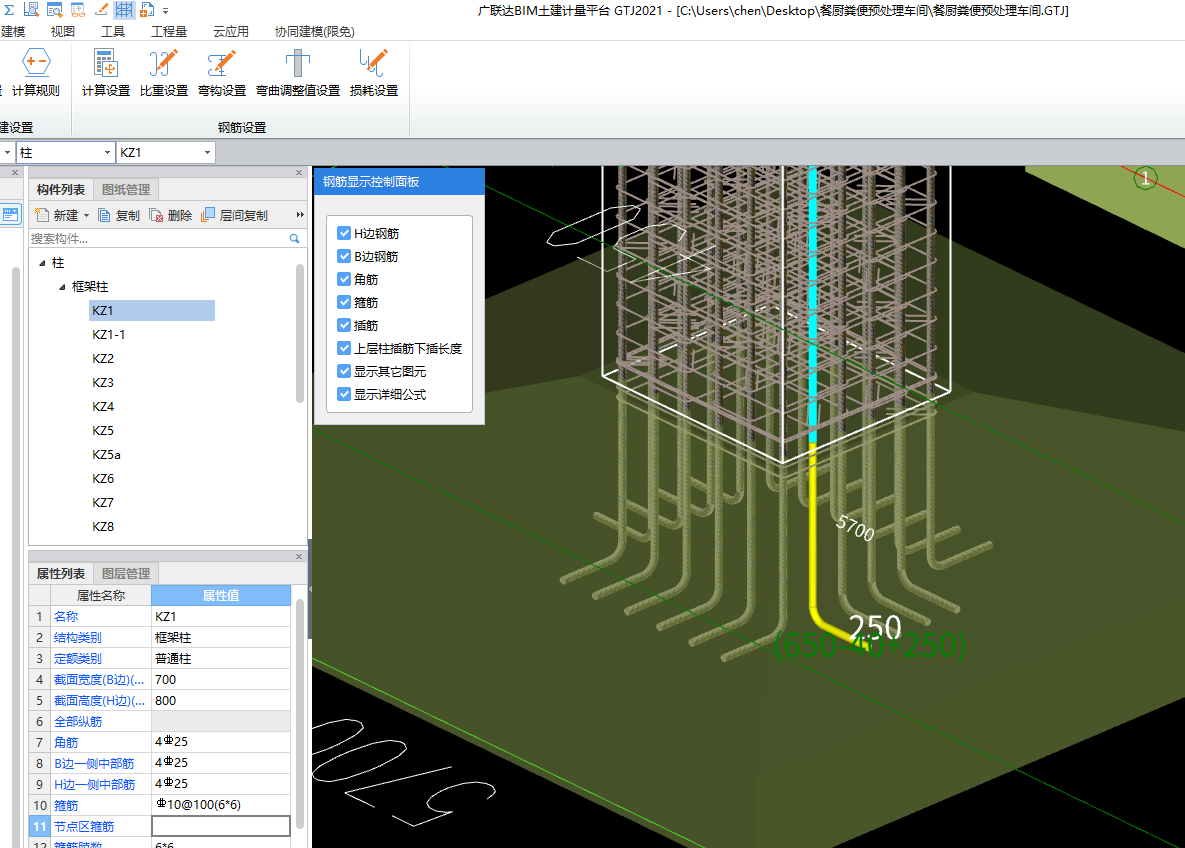Select KZ8 in the component tree
This screenshot has height=848, width=1185.
point(103,527)
